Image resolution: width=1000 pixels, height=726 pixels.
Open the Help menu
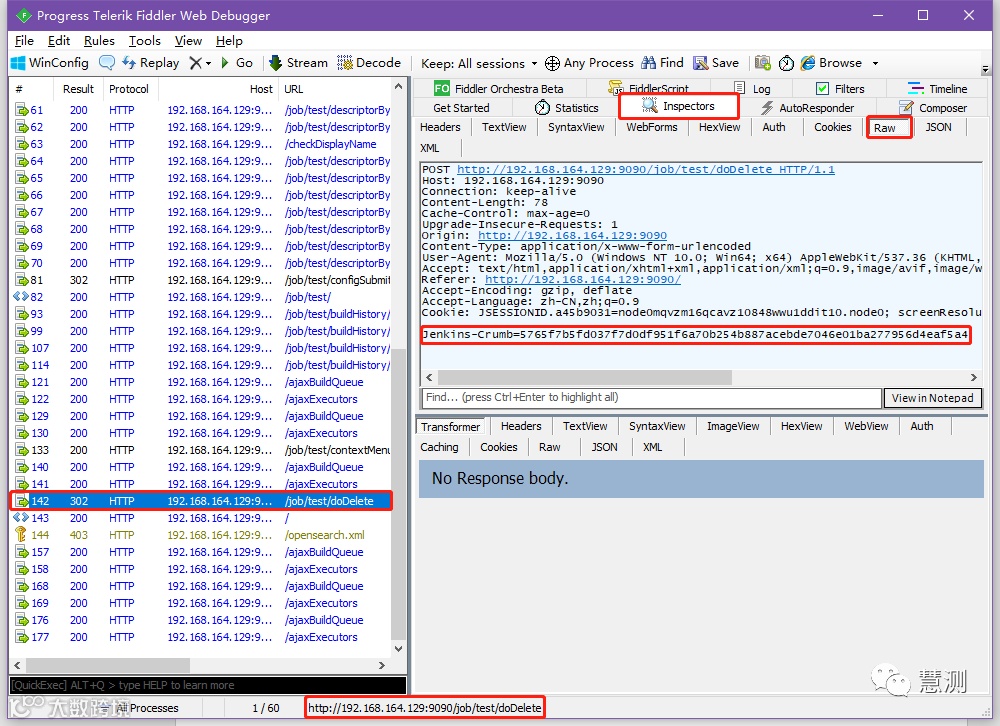point(229,41)
